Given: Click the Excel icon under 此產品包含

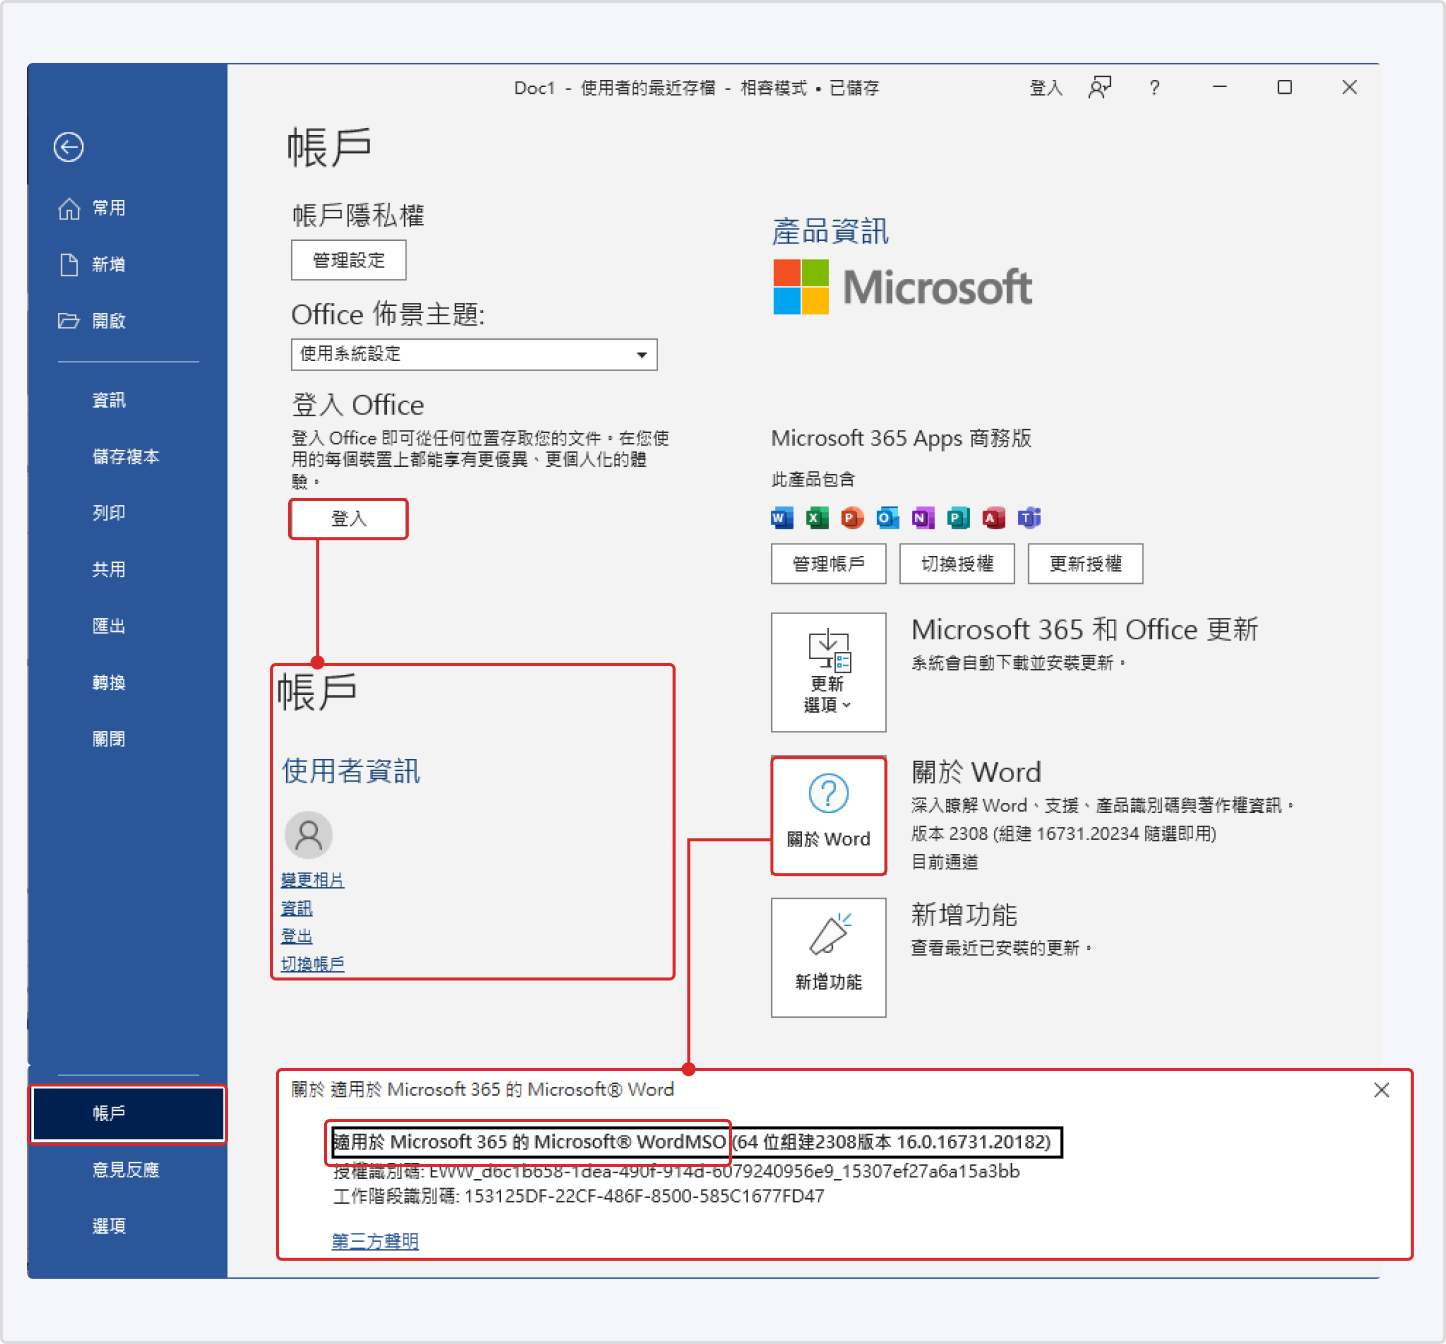Looking at the screenshot, I should click(x=816, y=517).
